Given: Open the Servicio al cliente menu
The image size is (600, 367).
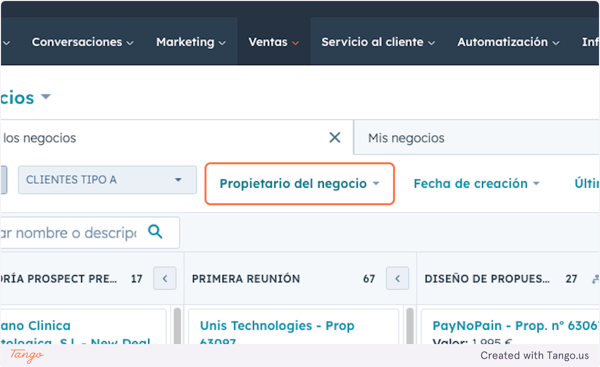Looking at the screenshot, I should coord(378,42).
